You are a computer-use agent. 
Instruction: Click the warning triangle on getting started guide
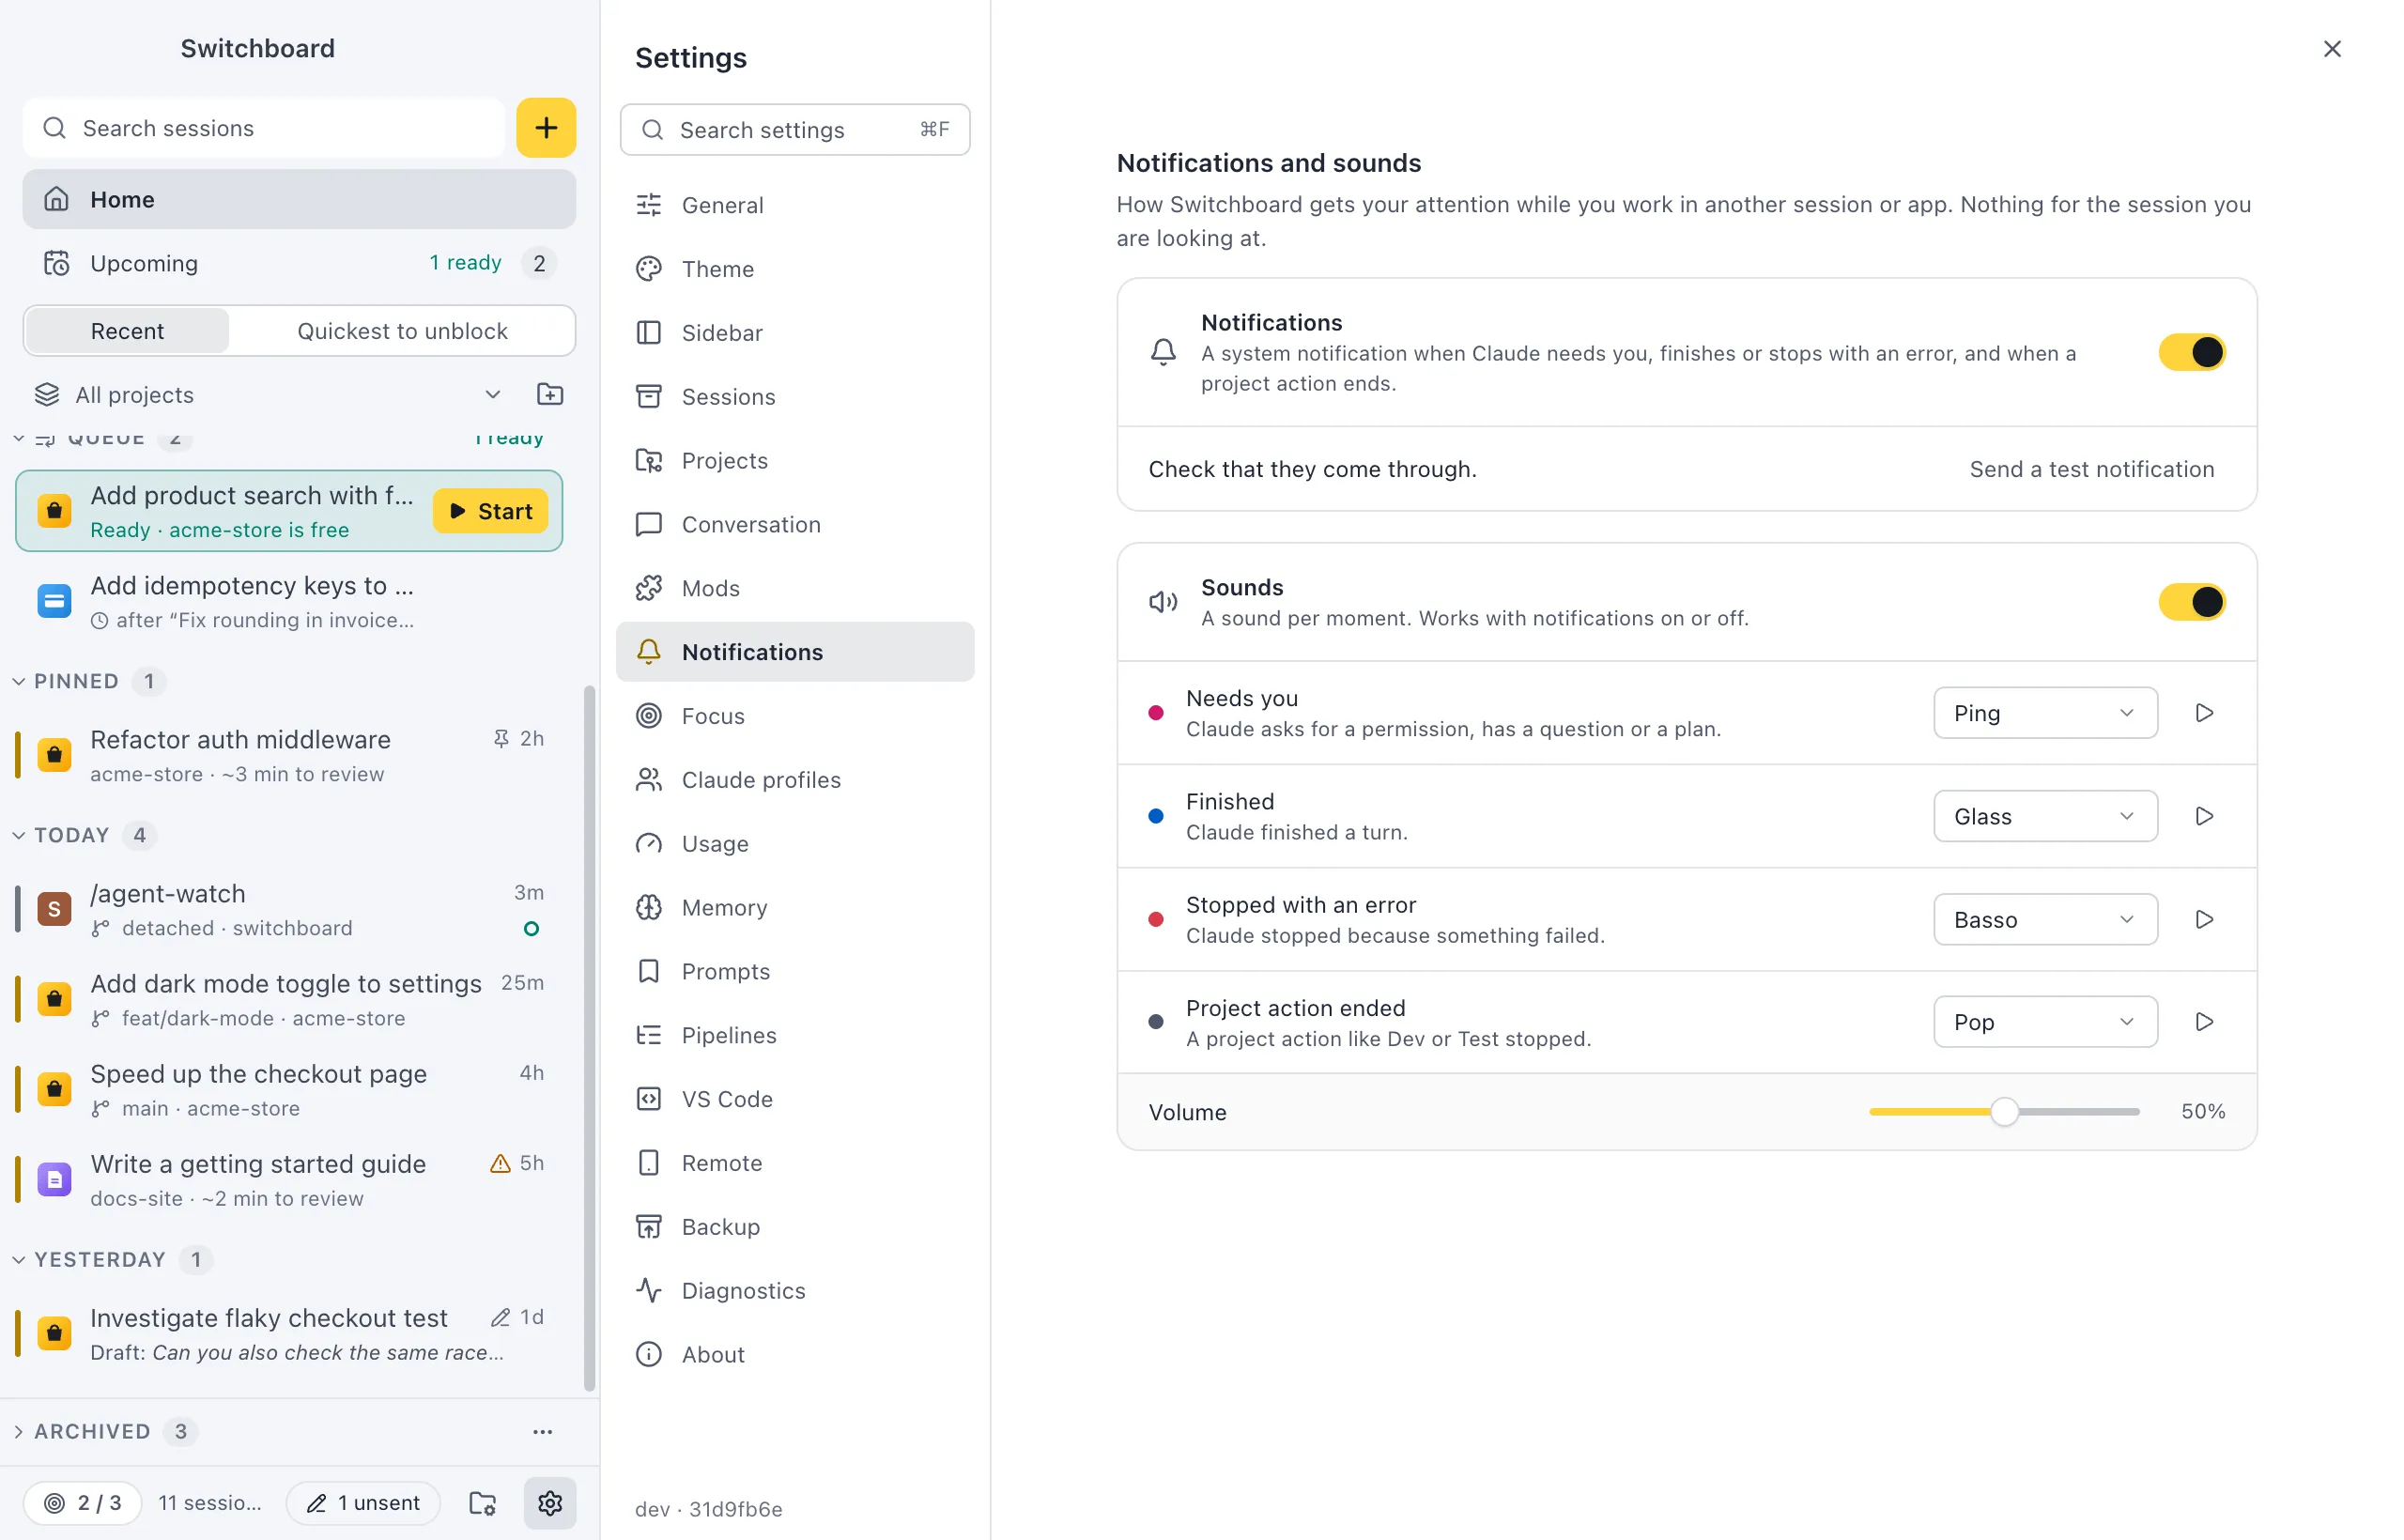tap(500, 1163)
